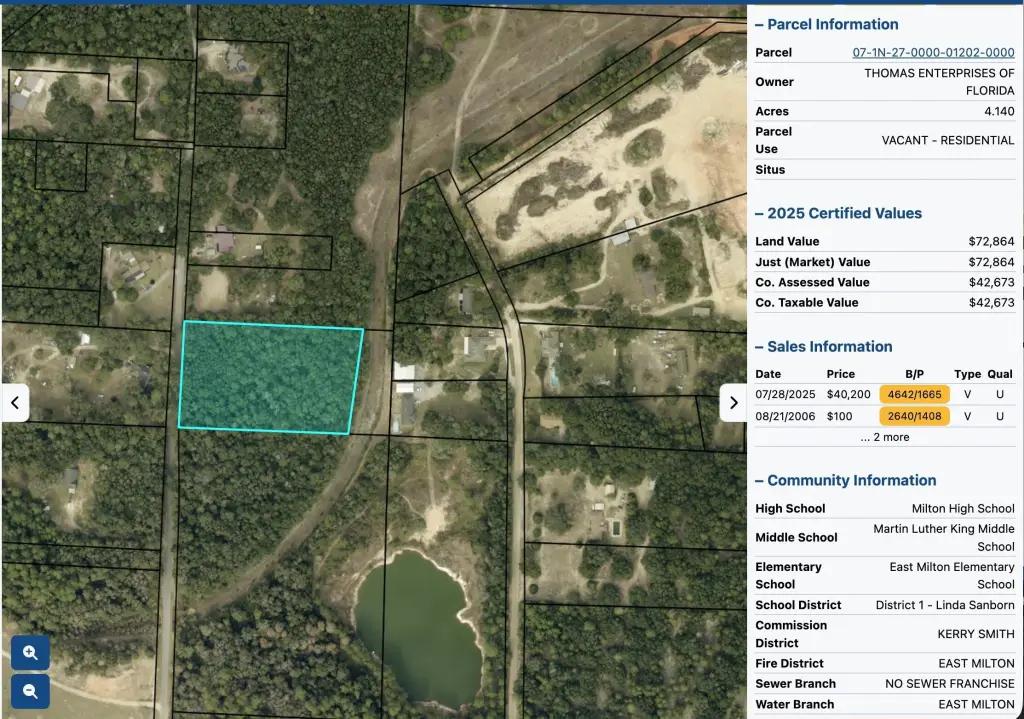Open book/page record 2640/1408

(x=914, y=416)
